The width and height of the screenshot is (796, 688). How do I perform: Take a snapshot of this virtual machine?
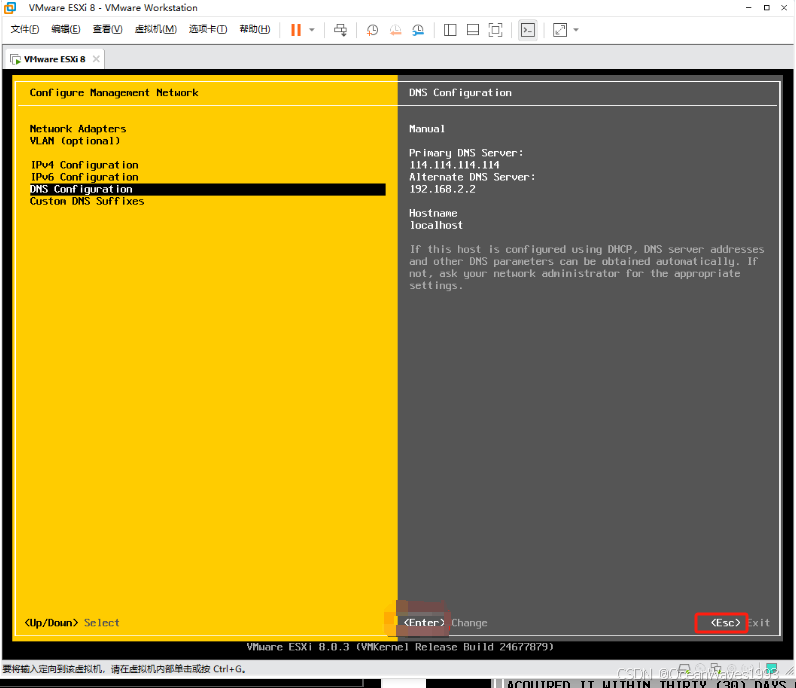coord(372,30)
